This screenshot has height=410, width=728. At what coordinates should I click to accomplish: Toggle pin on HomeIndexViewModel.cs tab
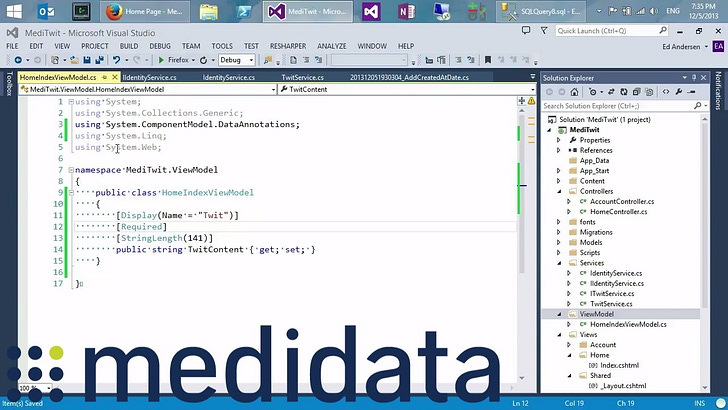coord(104,77)
